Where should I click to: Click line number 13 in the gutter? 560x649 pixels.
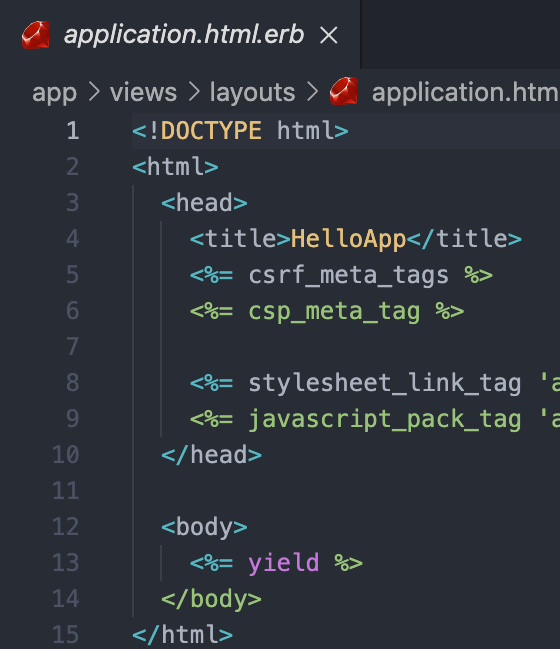65,562
